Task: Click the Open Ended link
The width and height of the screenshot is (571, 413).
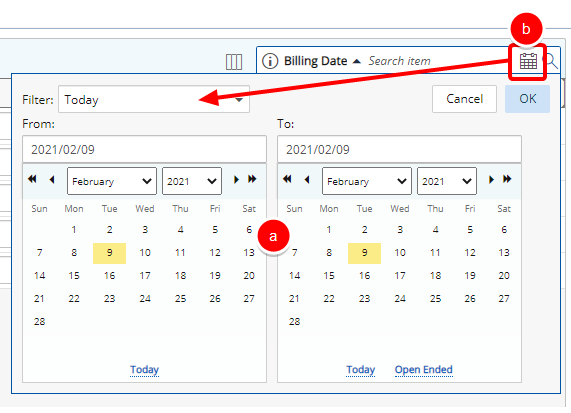Action: [x=424, y=370]
